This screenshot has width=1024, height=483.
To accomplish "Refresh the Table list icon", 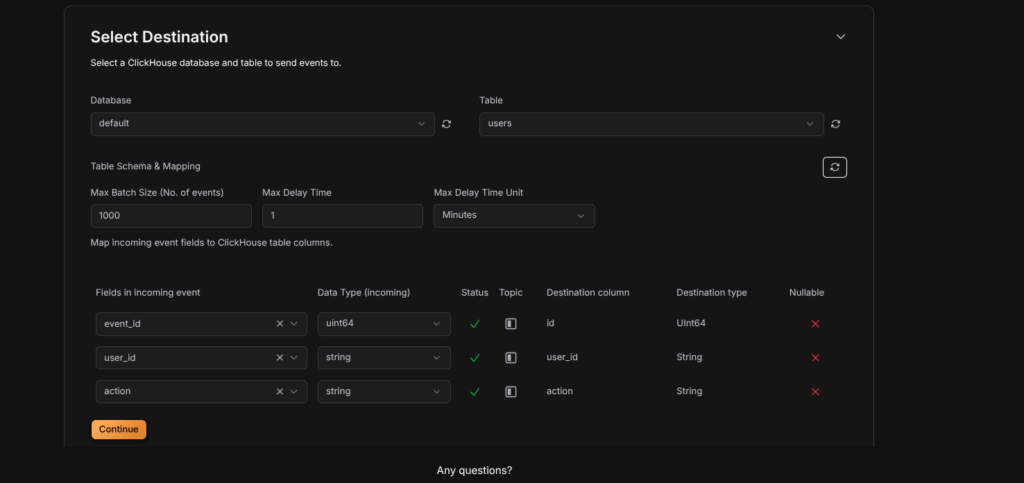I will pyautogui.click(x=836, y=124).
